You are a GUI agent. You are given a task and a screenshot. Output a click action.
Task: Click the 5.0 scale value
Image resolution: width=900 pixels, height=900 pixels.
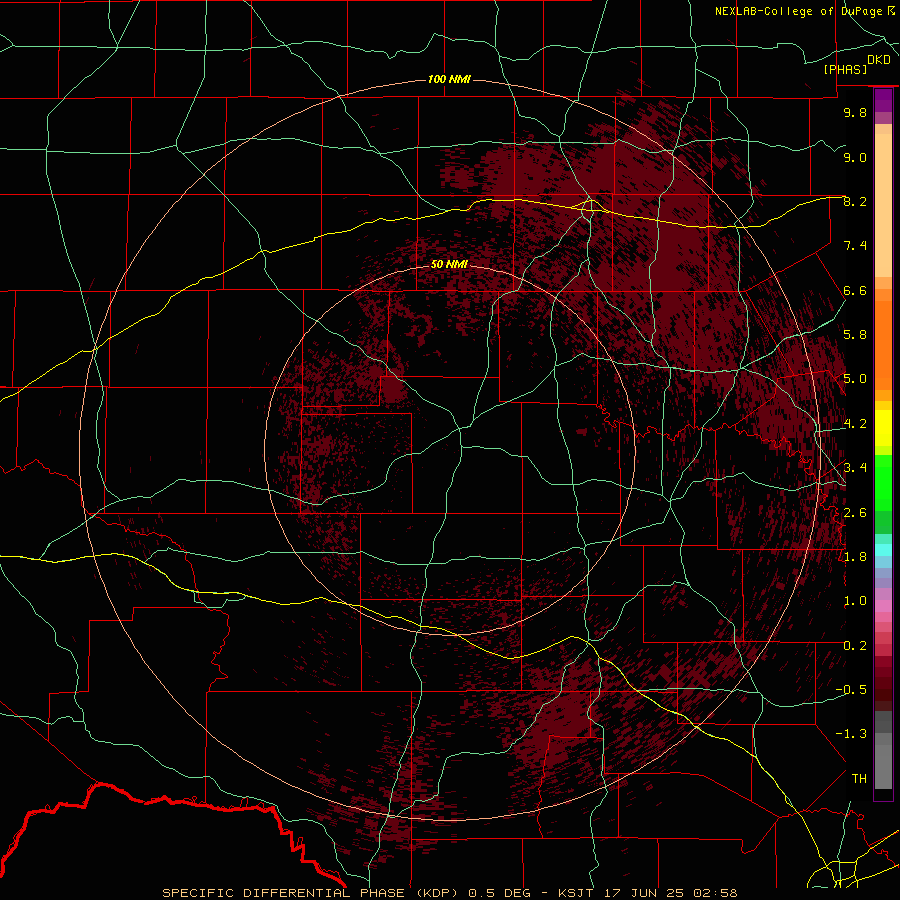855,379
